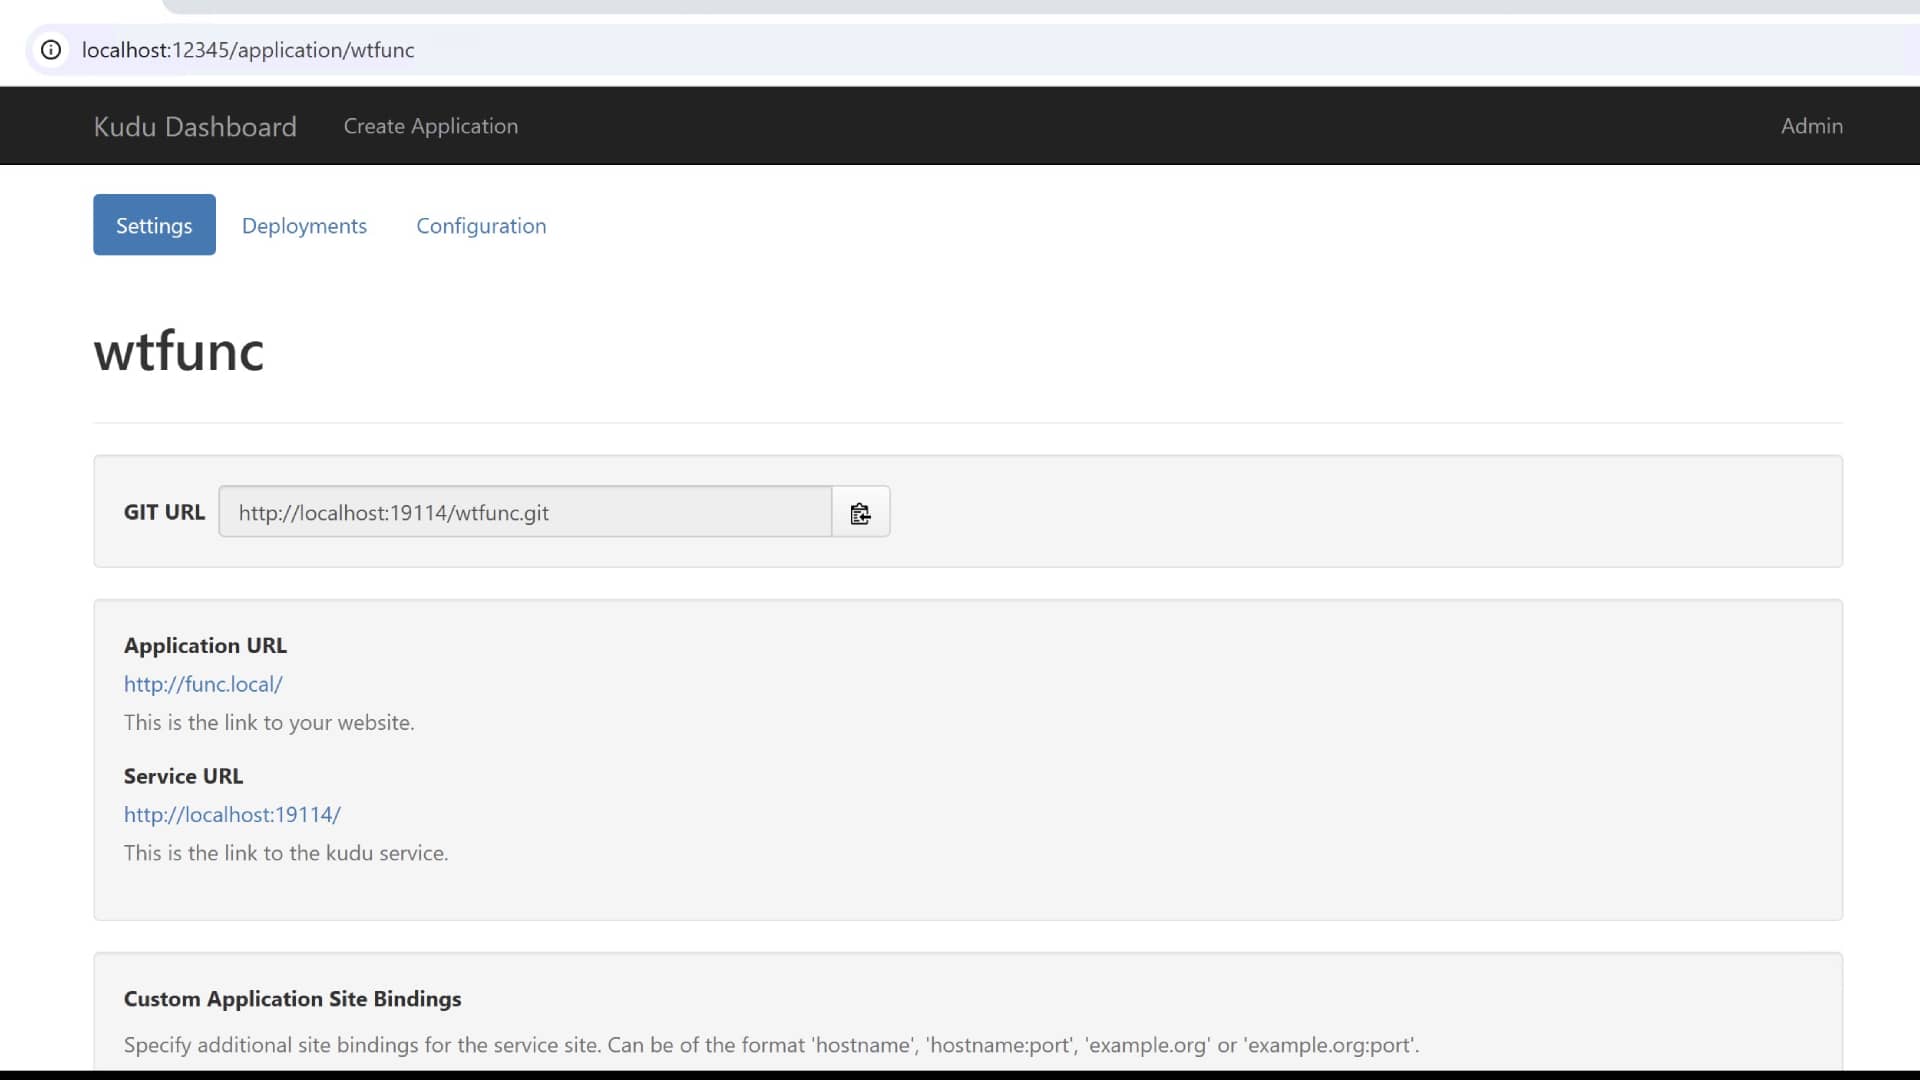1920x1080 pixels.
Task: Switch to the Configuration tab
Action: tap(481, 226)
